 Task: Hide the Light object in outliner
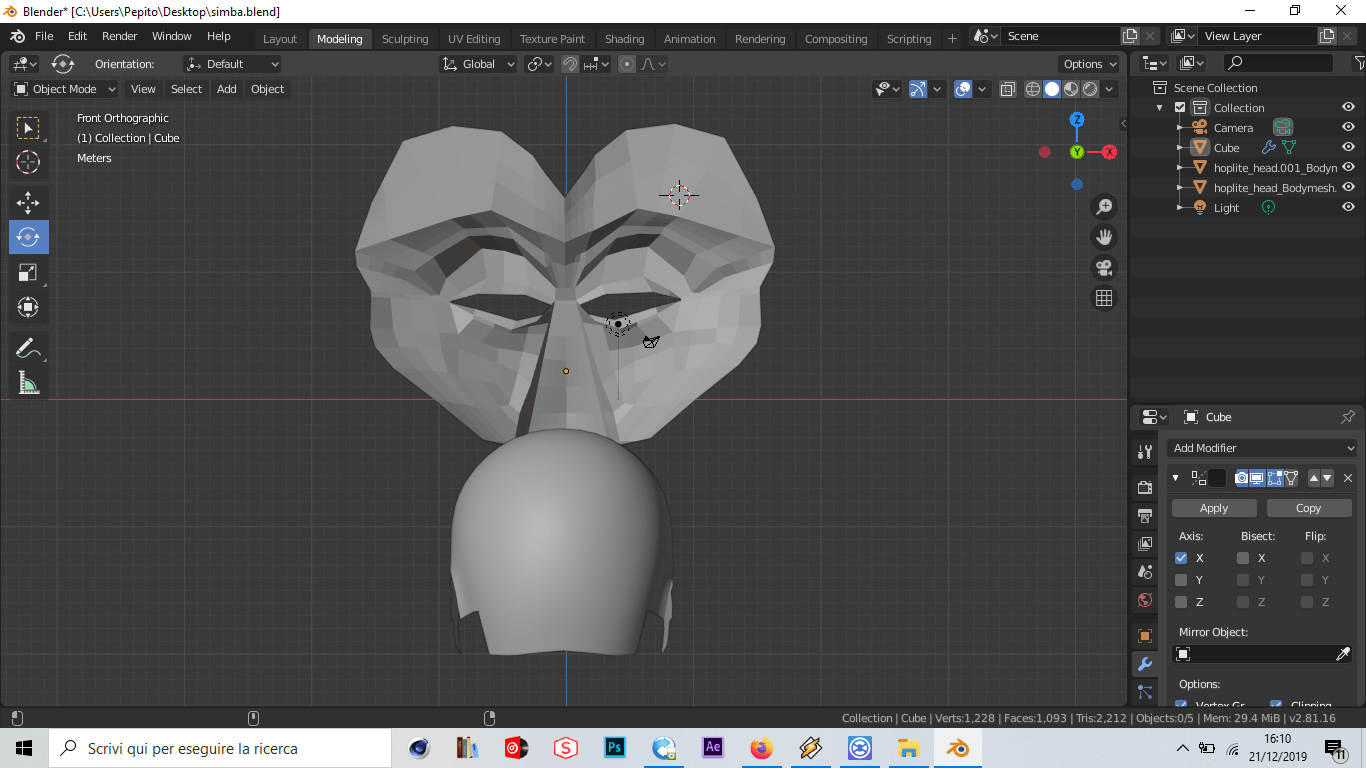point(1348,207)
